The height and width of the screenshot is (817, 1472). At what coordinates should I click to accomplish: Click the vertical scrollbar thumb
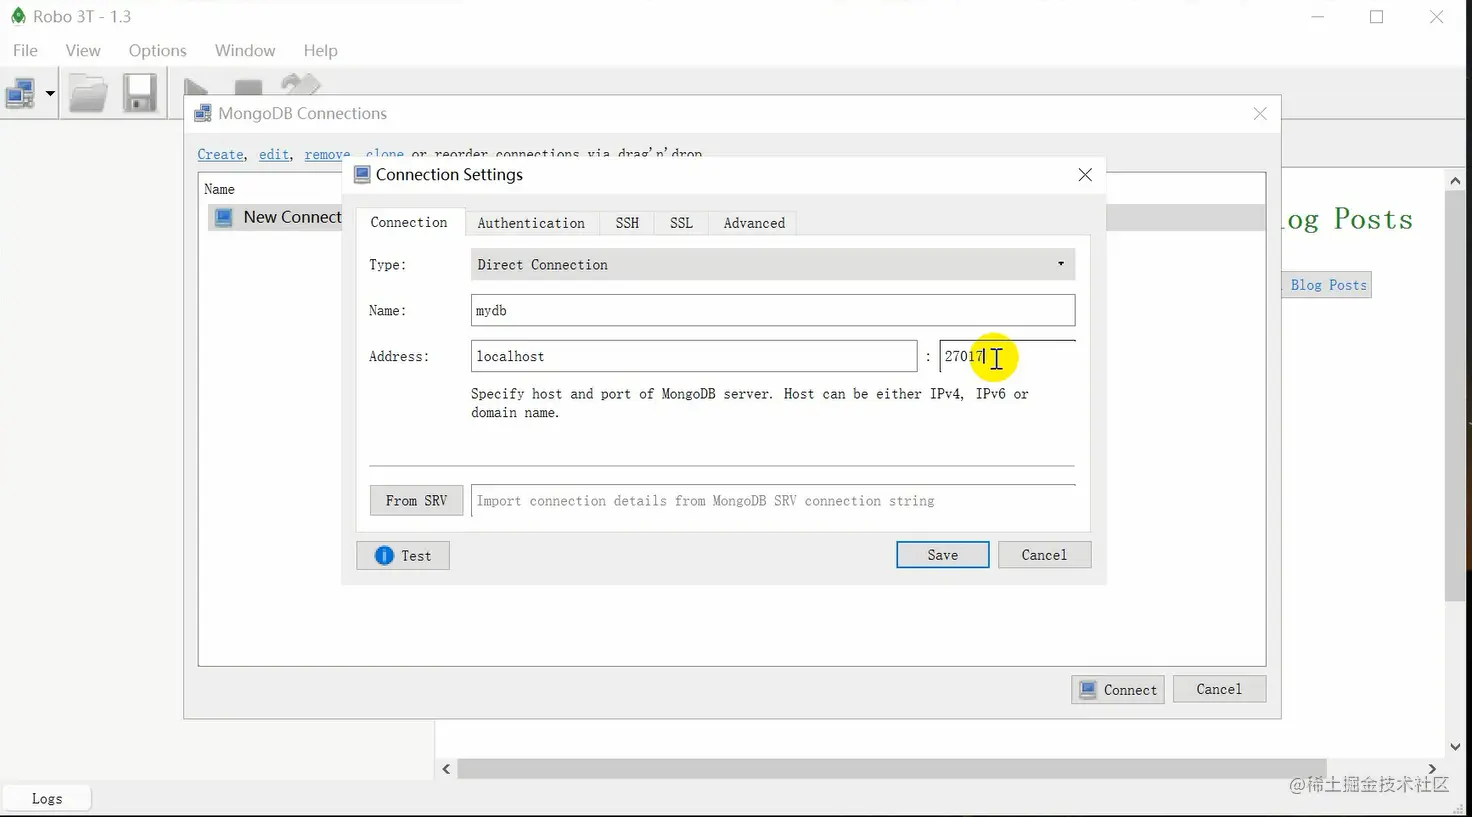click(x=1455, y=396)
